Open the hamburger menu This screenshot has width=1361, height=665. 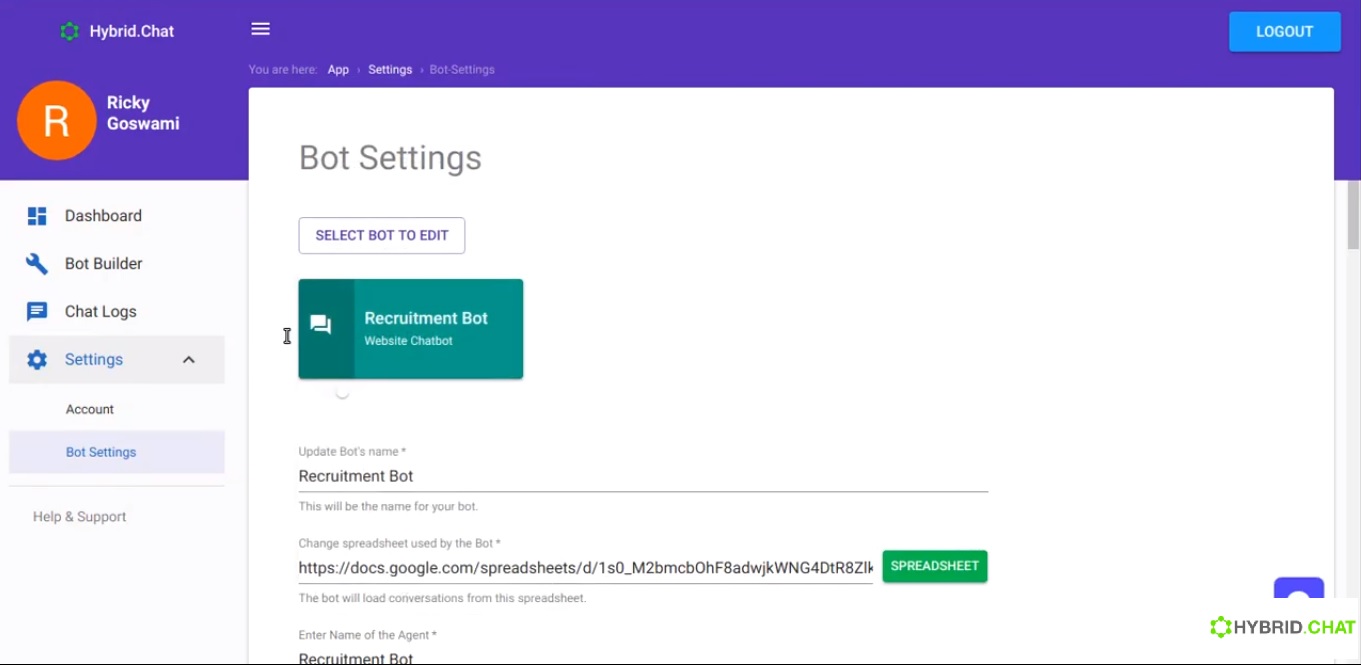260,29
